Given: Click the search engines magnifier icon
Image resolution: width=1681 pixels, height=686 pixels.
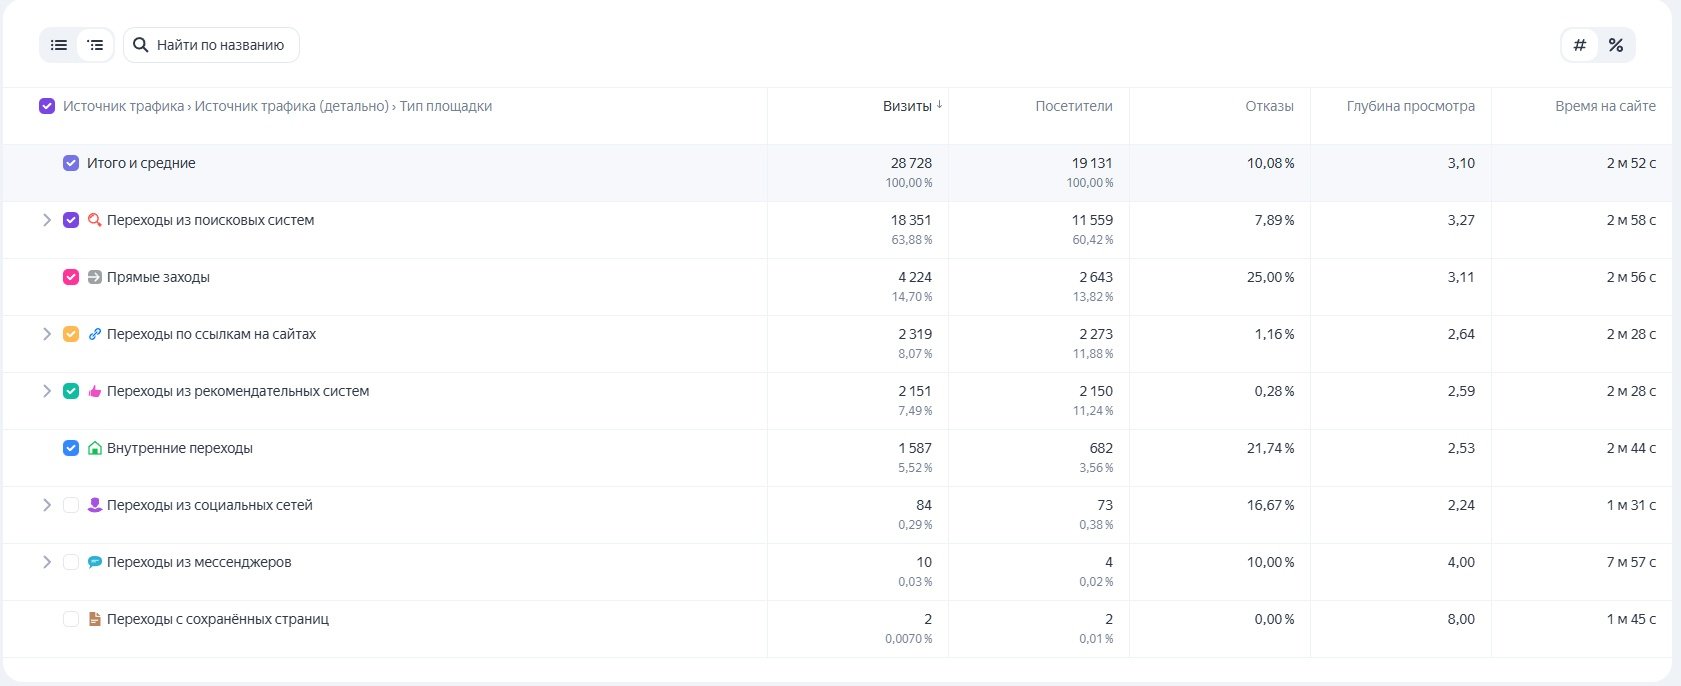Looking at the screenshot, I should (95, 220).
